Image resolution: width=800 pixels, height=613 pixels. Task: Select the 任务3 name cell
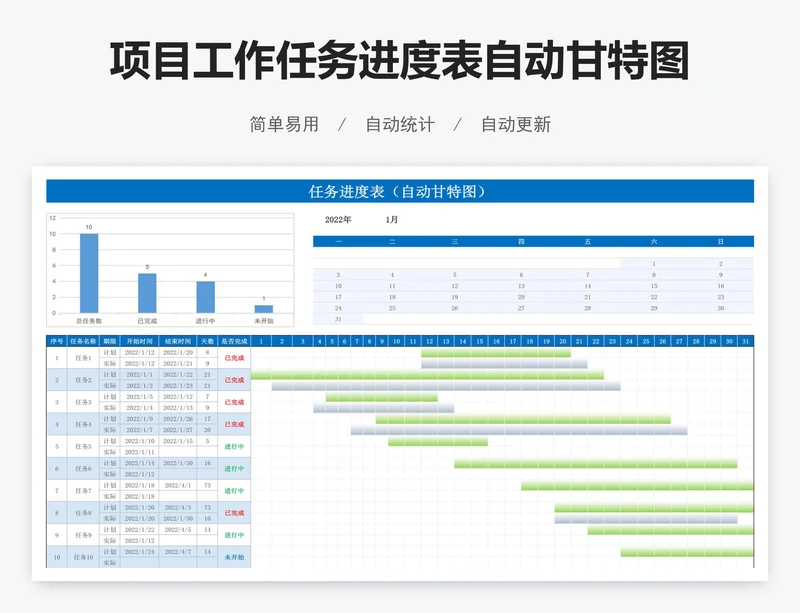tap(83, 402)
